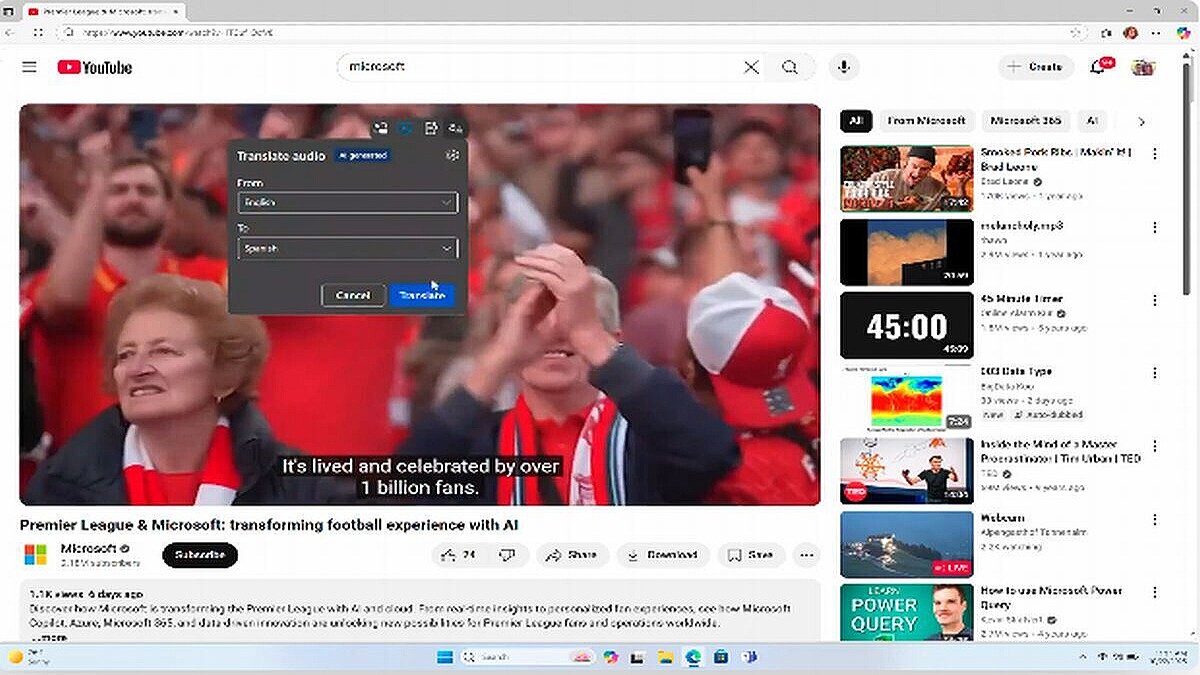
Task: Cancel the Translate audio dialog
Action: click(x=353, y=295)
